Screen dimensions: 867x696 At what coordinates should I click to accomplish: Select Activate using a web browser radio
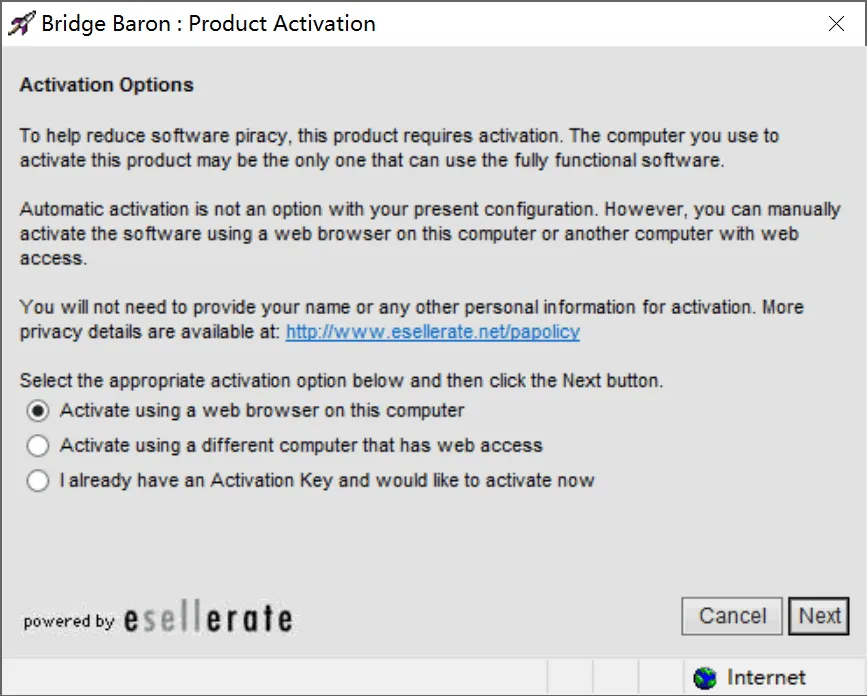38,411
